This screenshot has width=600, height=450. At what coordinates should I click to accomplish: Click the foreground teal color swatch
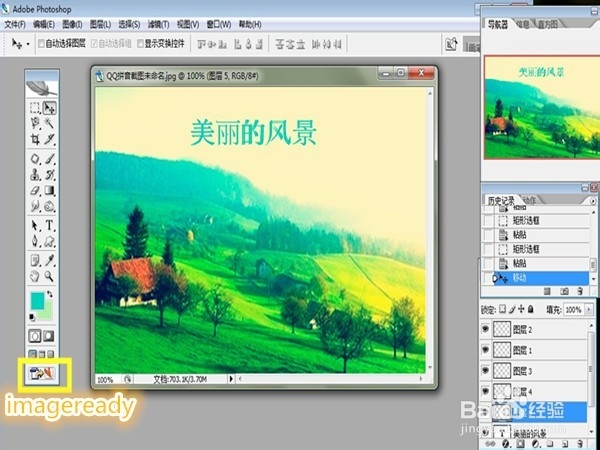point(37,301)
